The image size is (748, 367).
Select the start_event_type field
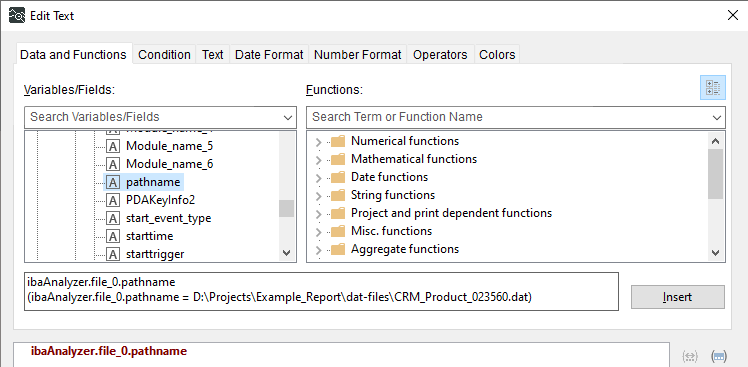click(168, 218)
